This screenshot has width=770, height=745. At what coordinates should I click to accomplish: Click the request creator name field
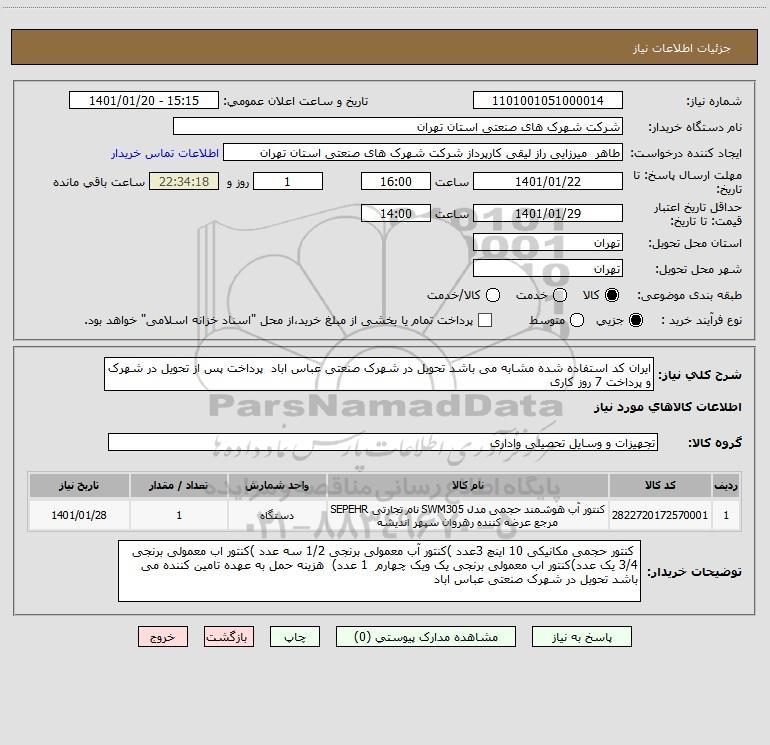click(423, 153)
